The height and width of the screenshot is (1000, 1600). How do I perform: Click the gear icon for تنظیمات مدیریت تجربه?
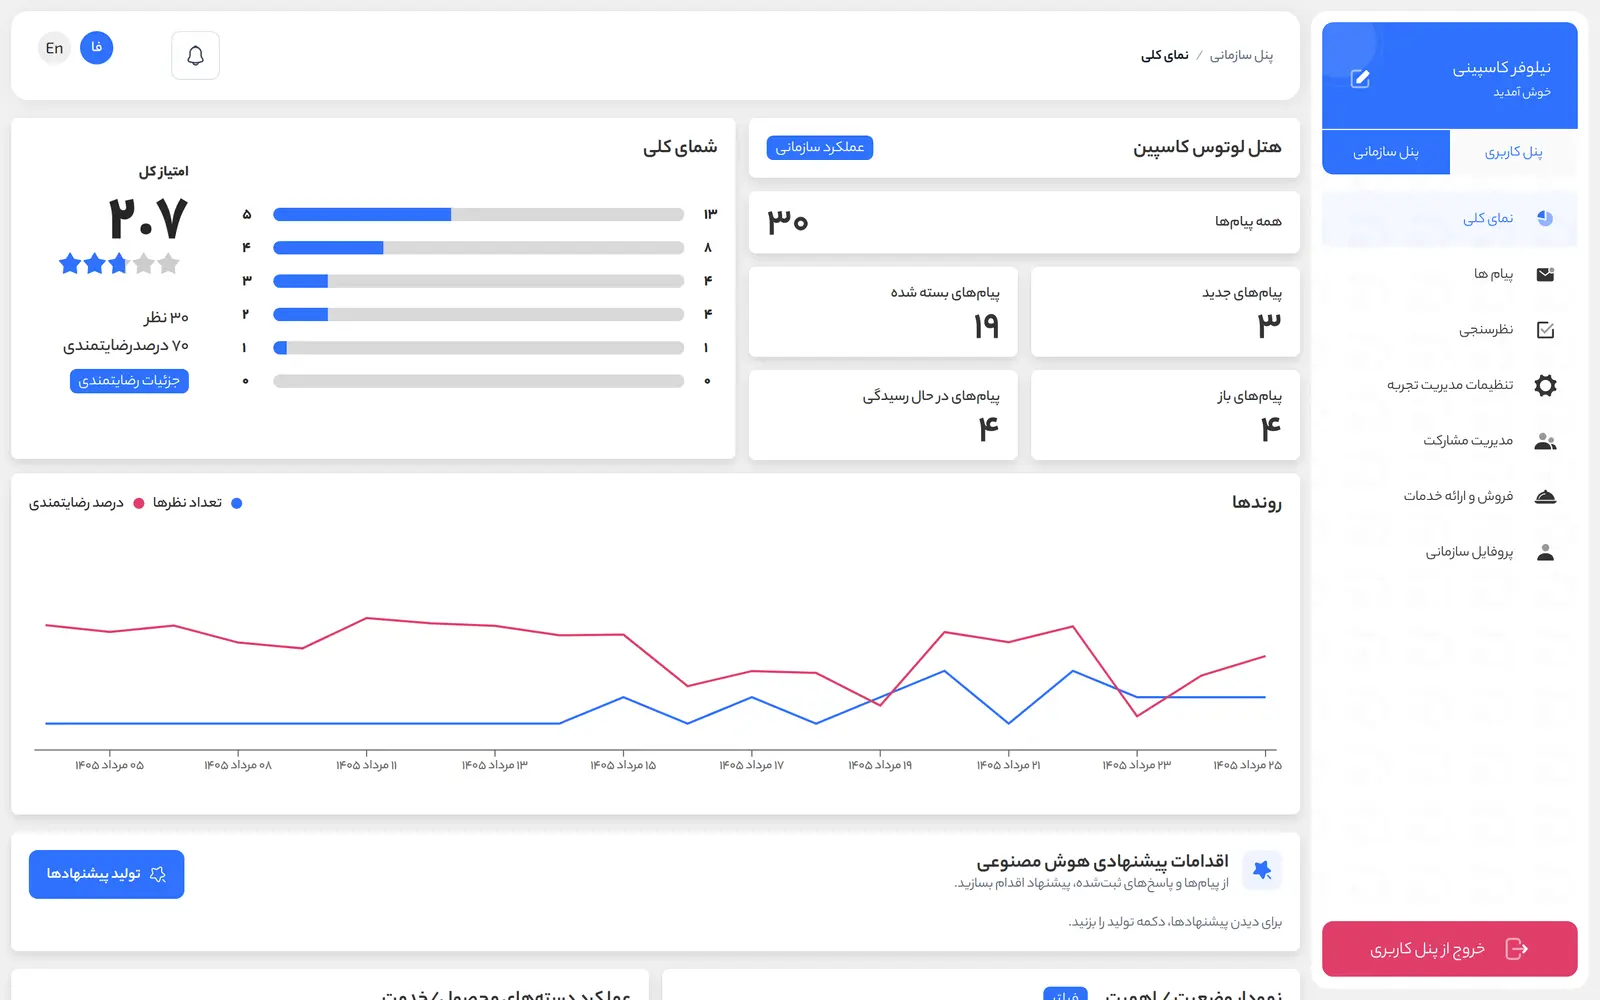(x=1545, y=385)
